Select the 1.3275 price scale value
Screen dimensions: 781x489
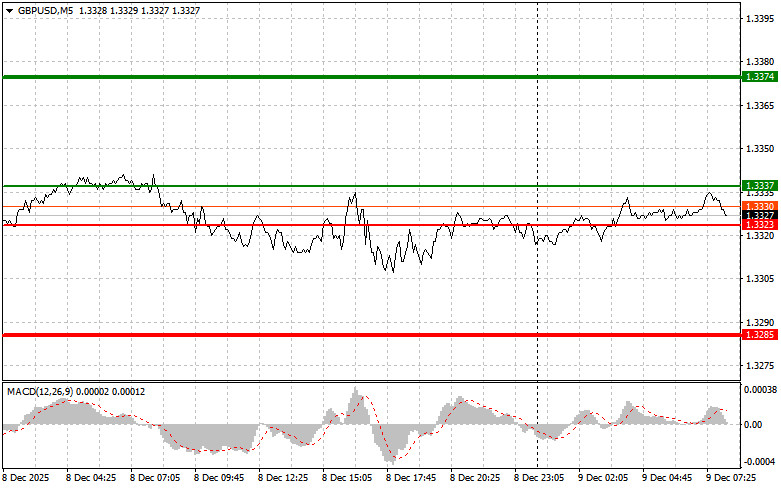point(760,366)
